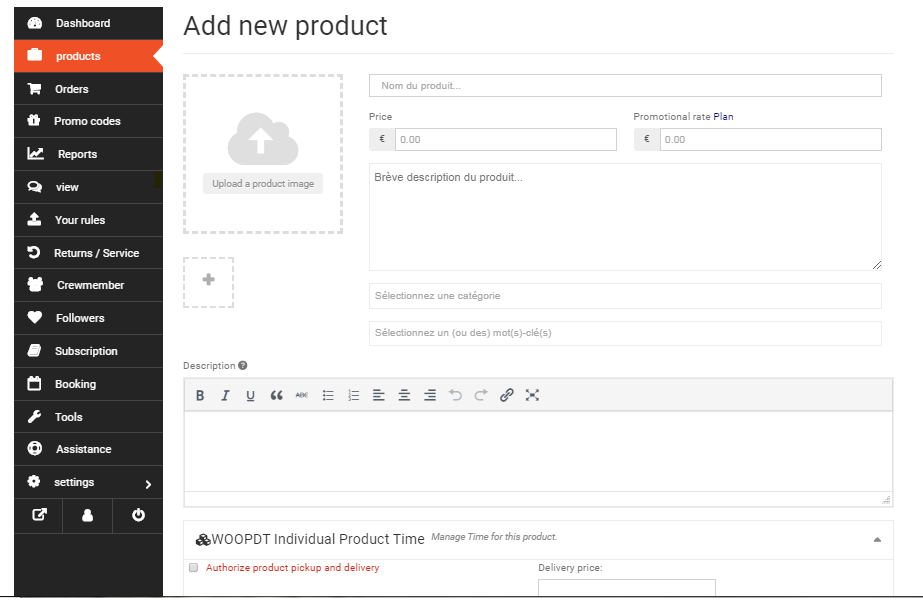The image size is (923, 603).
Task: Click Upload a product image button
Action: pos(263,184)
